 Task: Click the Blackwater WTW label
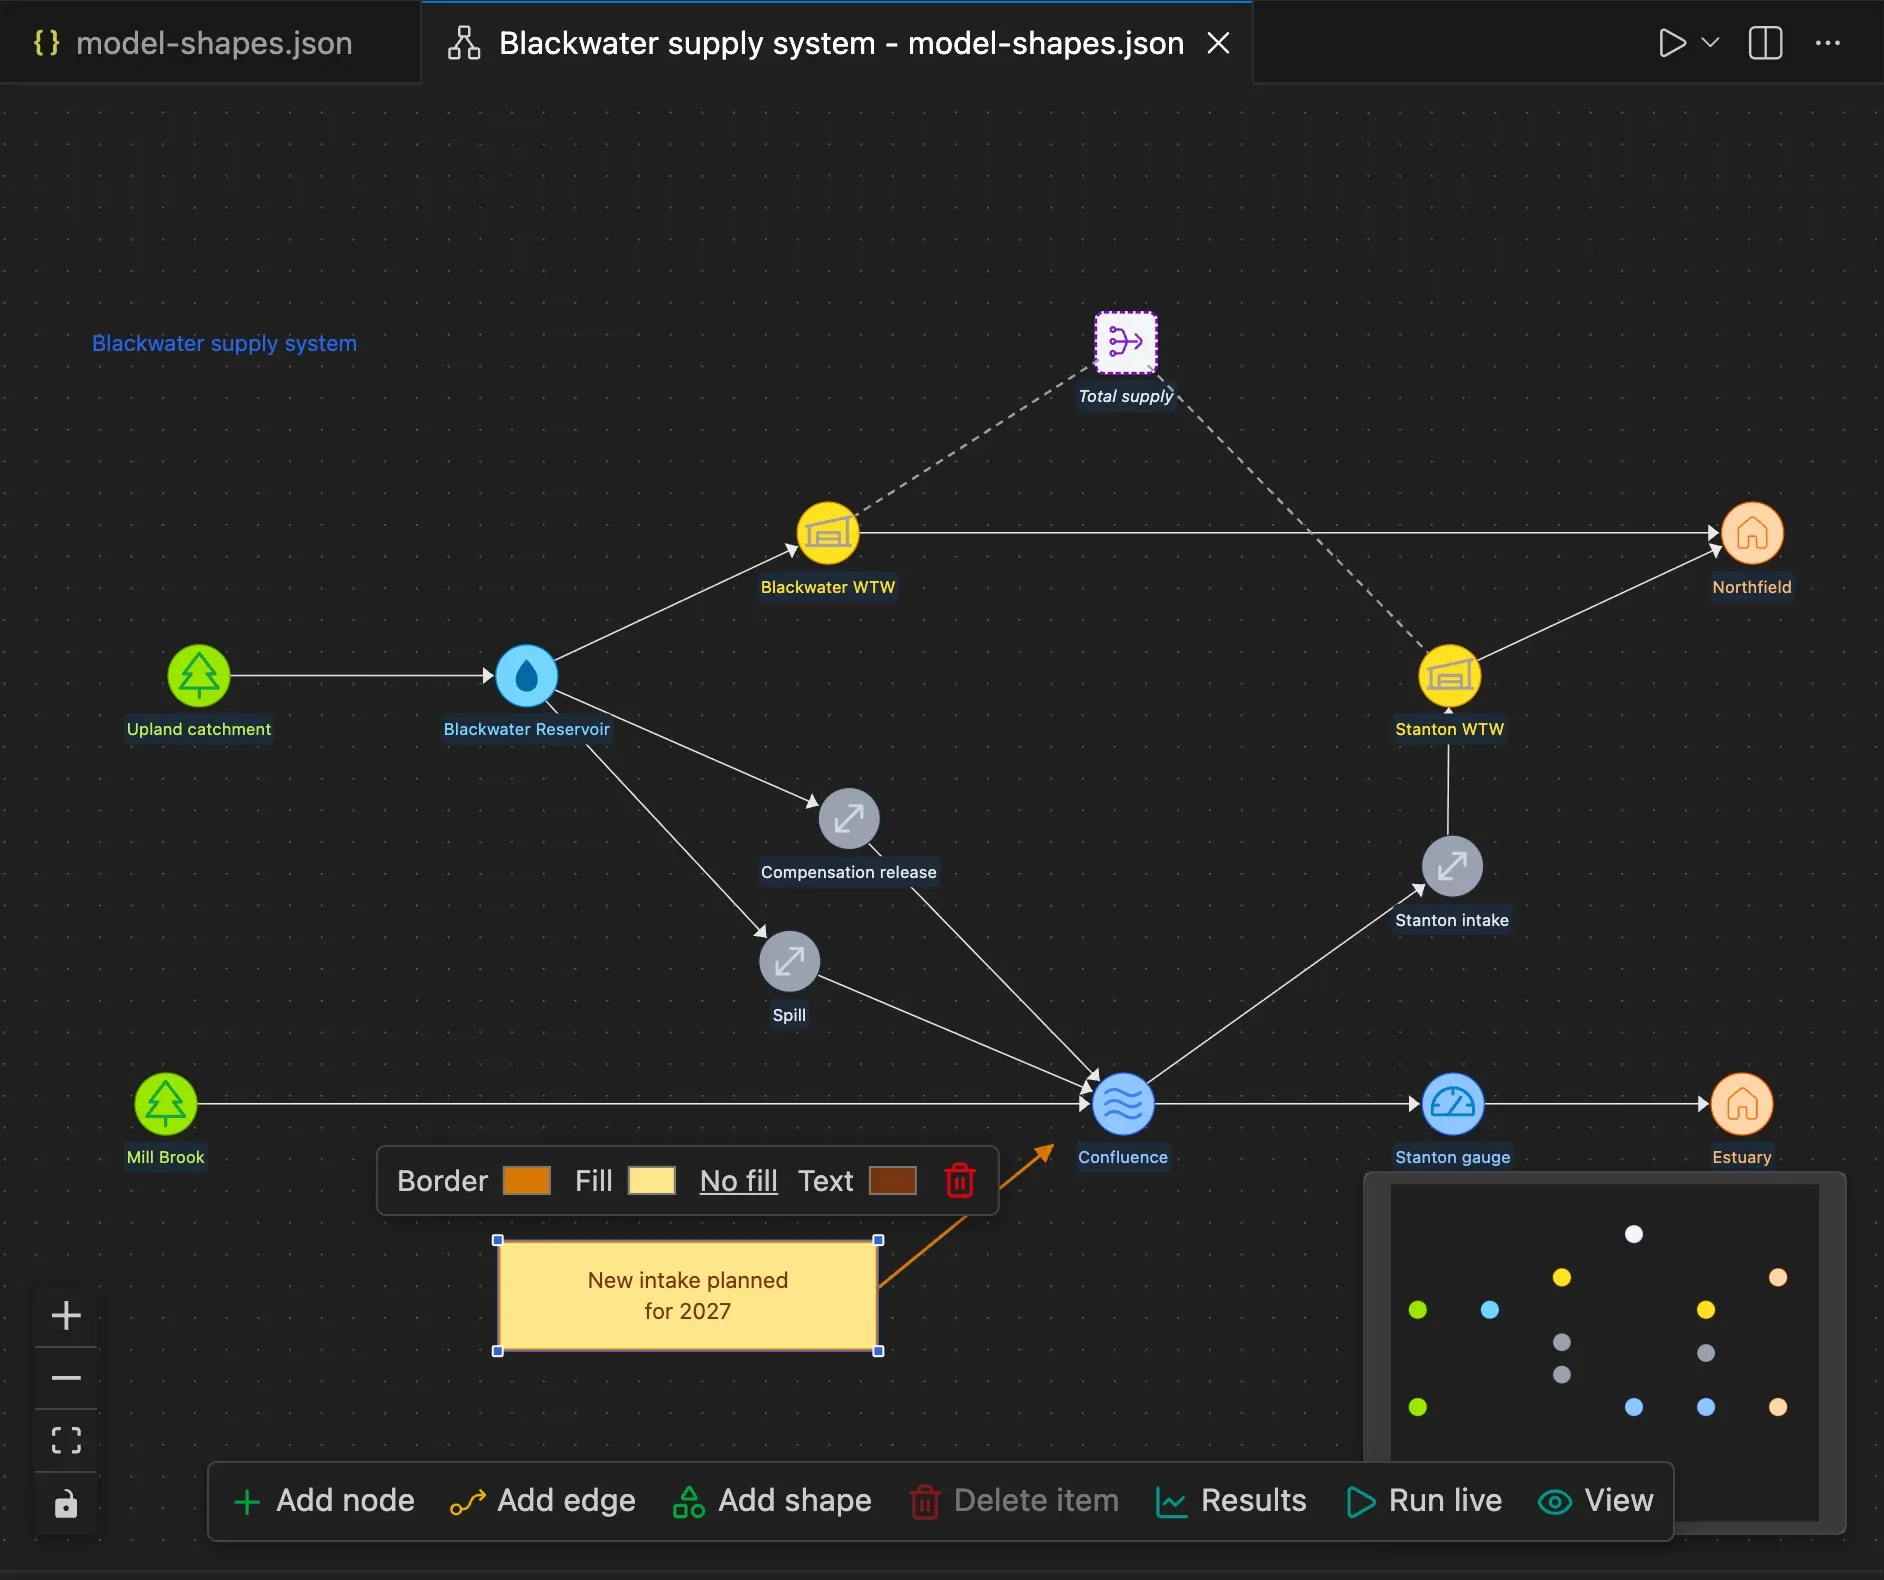pyautogui.click(x=828, y=587)
